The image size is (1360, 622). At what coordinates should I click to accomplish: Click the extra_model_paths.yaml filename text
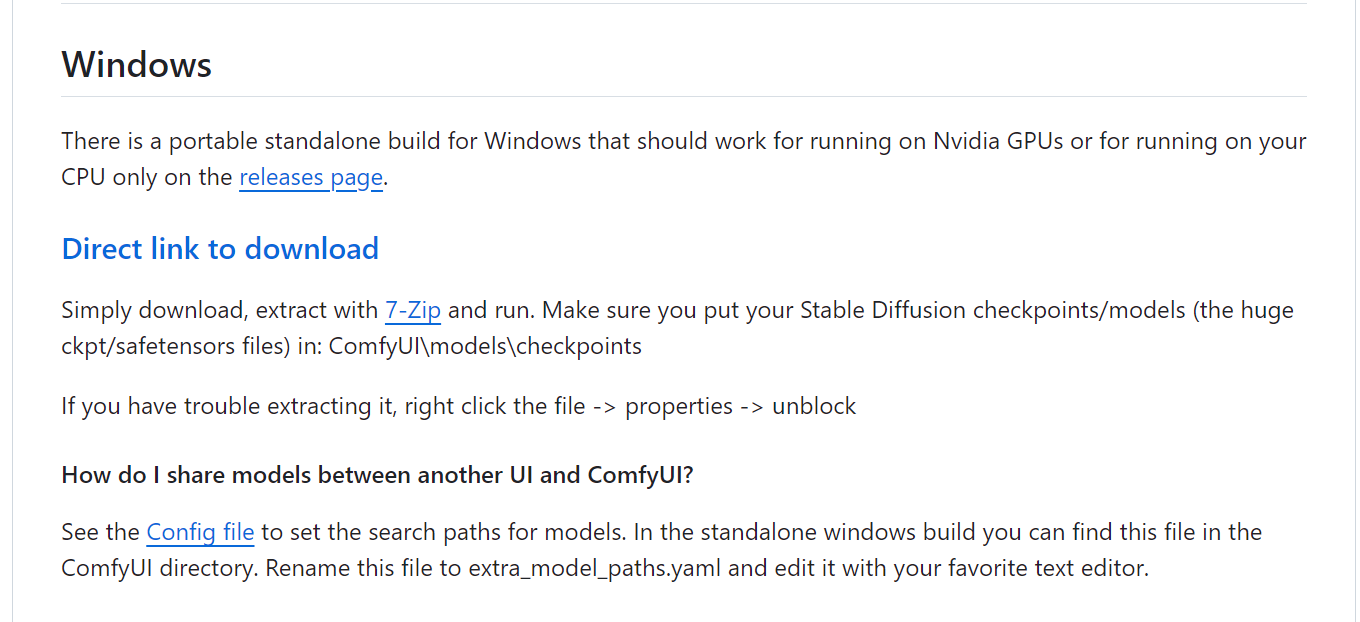tap(598, 569)
